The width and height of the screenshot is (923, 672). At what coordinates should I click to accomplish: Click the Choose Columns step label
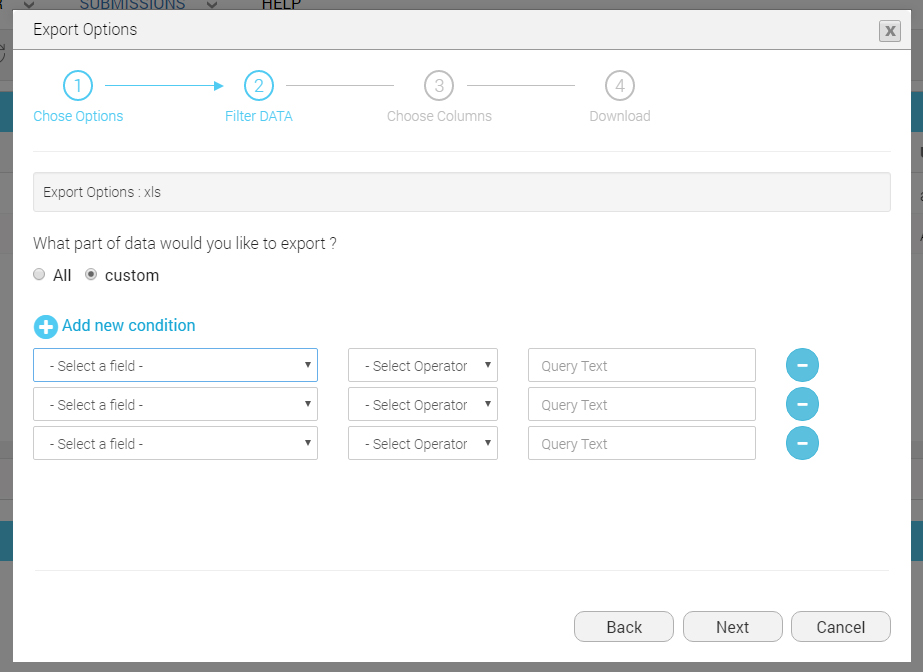click(x=439, y=116)
